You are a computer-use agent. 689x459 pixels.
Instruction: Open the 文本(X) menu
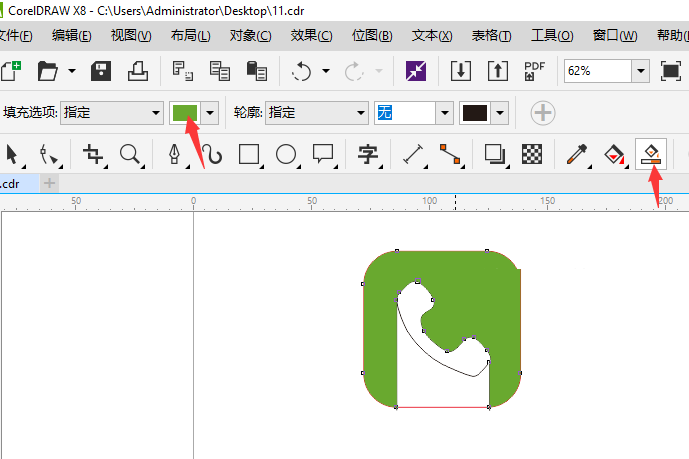(432, 35)
